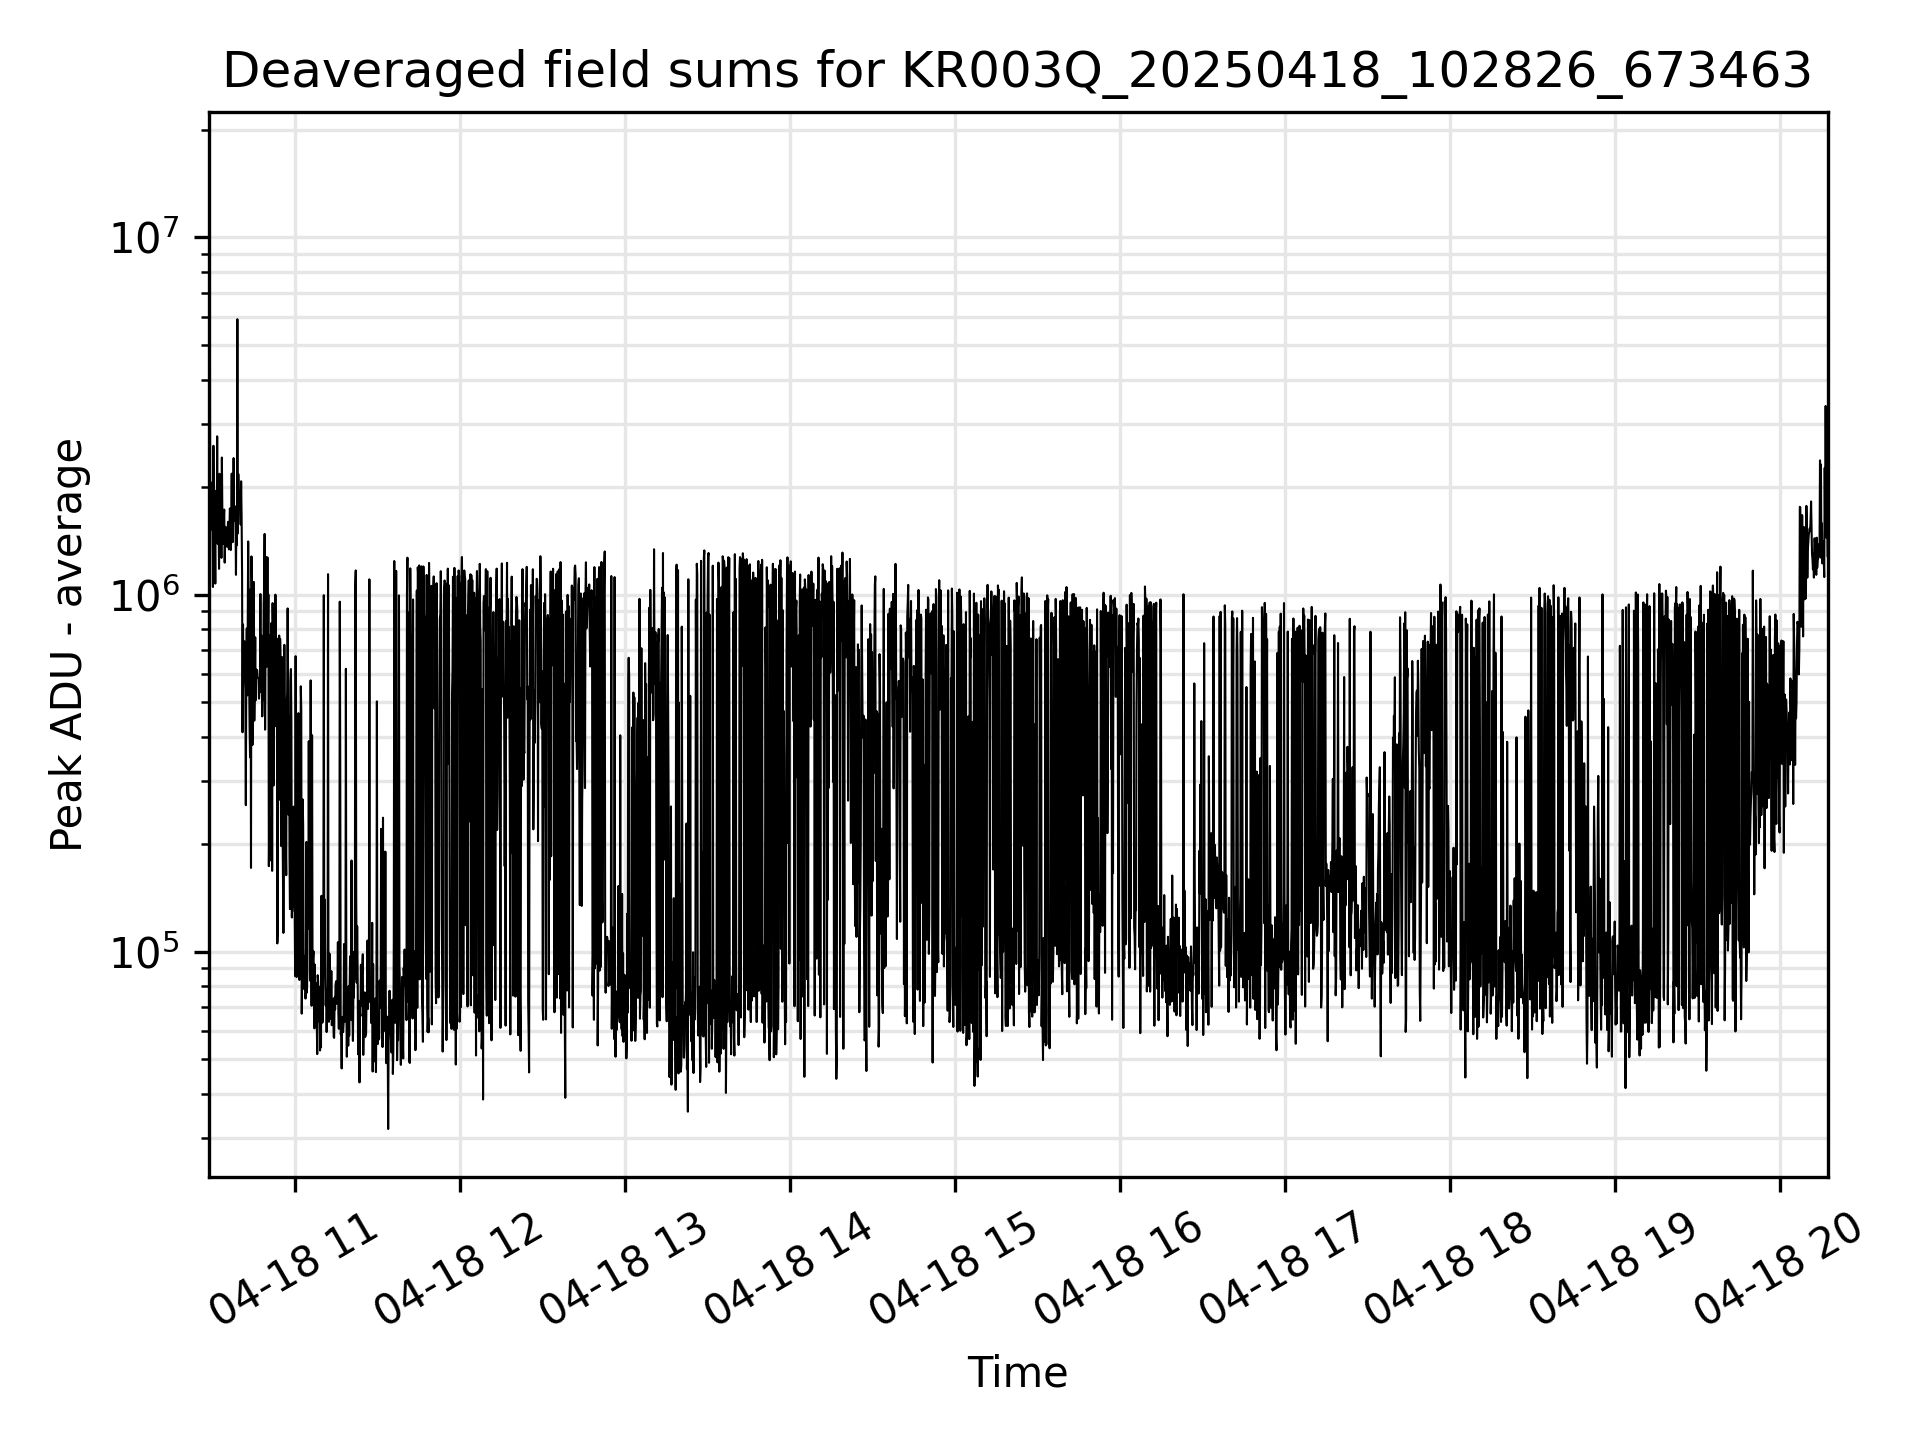Click the '04-18 11' x-axis tick label
The height and width of the screenshot is (1440, 1920).
[296, 1270]
